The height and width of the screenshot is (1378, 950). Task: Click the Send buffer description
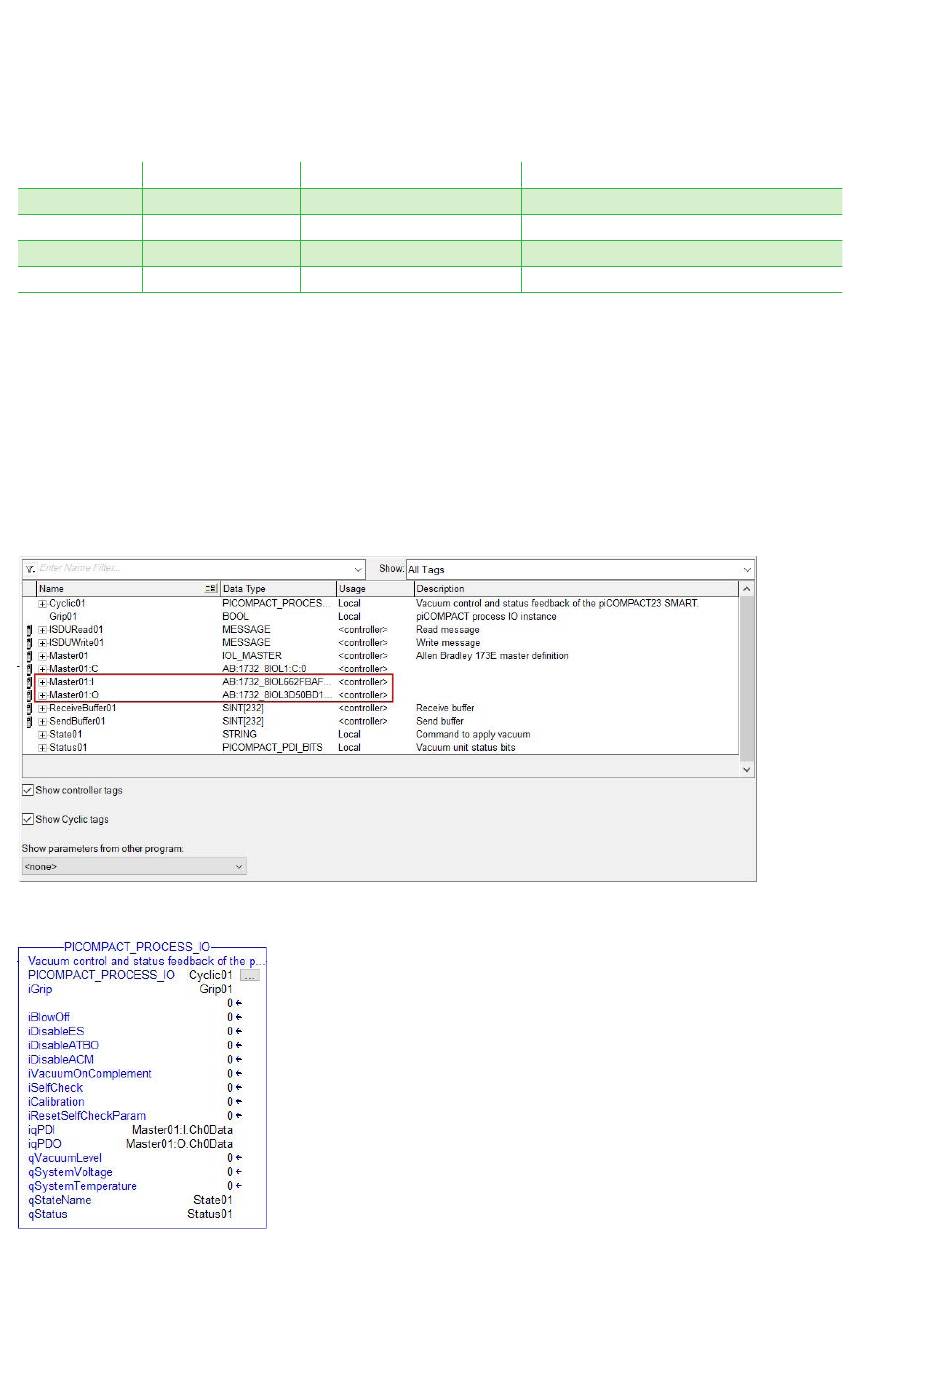click(440, 721)
